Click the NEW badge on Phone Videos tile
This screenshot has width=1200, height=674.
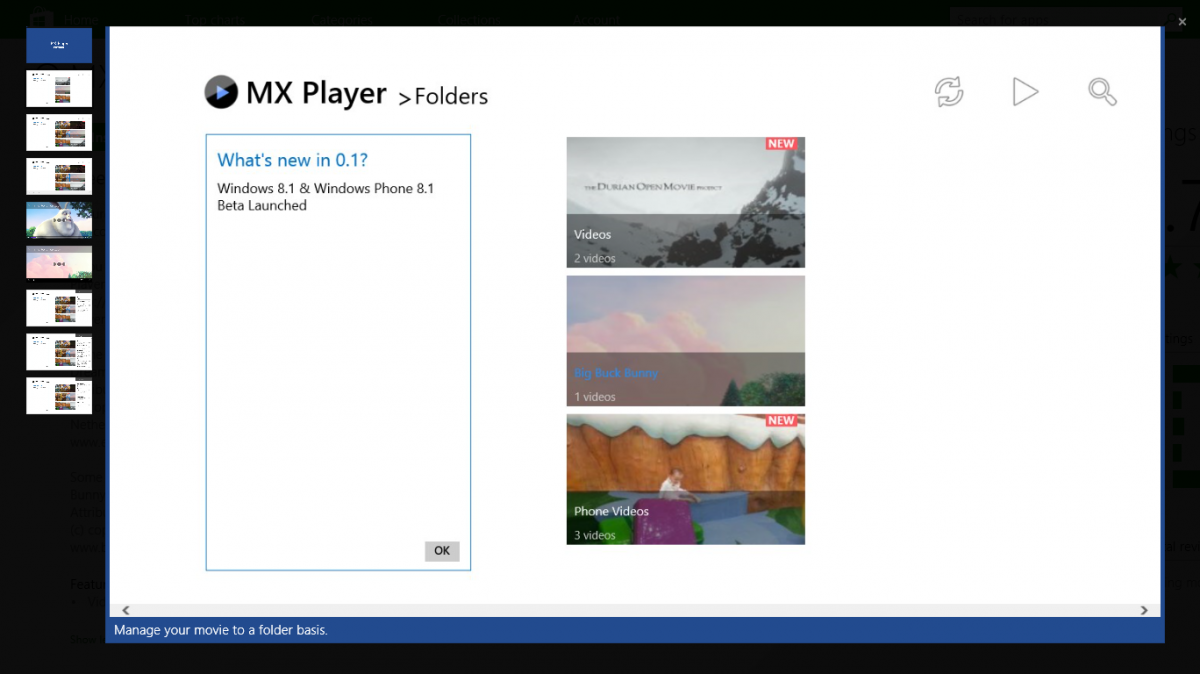[781, 421]
